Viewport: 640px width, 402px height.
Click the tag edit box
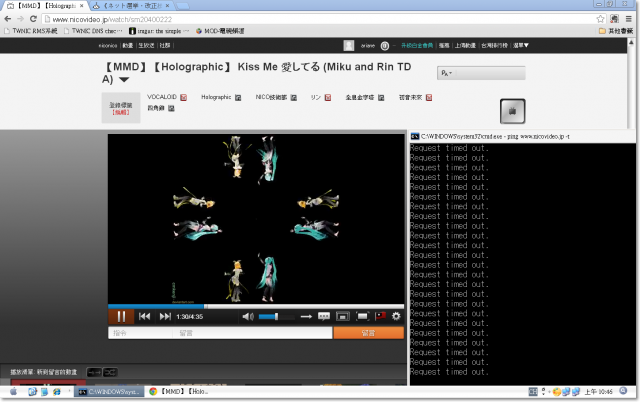(121, 108)
